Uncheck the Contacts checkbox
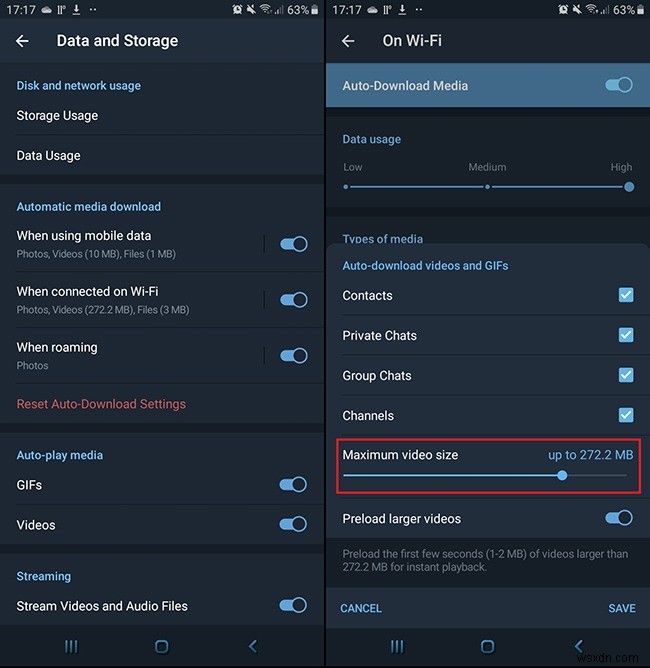This screenshot has width=650, height=668. click(x=626, y=295)
